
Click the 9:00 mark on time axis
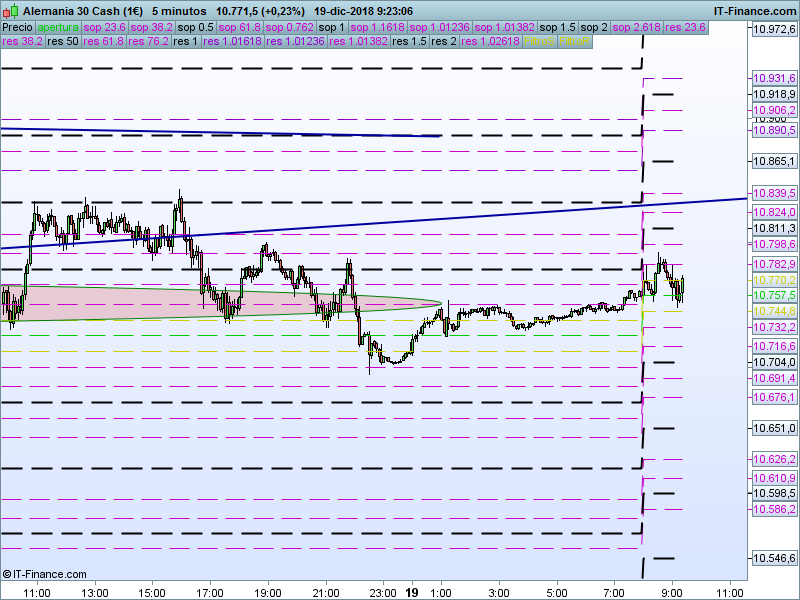[x=672, y=593]
